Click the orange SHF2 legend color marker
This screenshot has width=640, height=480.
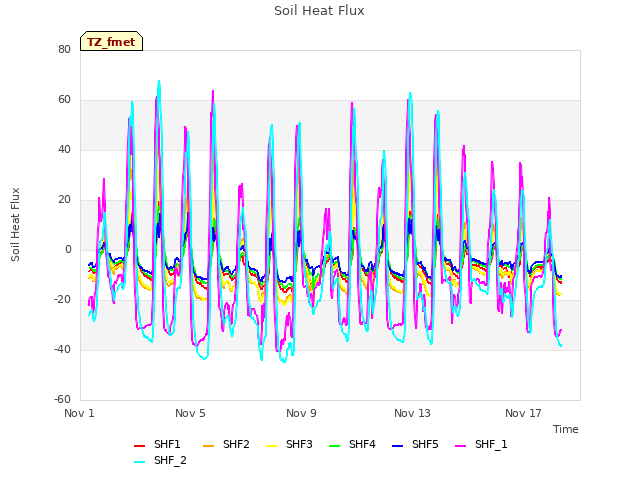(x=209, y=446)
